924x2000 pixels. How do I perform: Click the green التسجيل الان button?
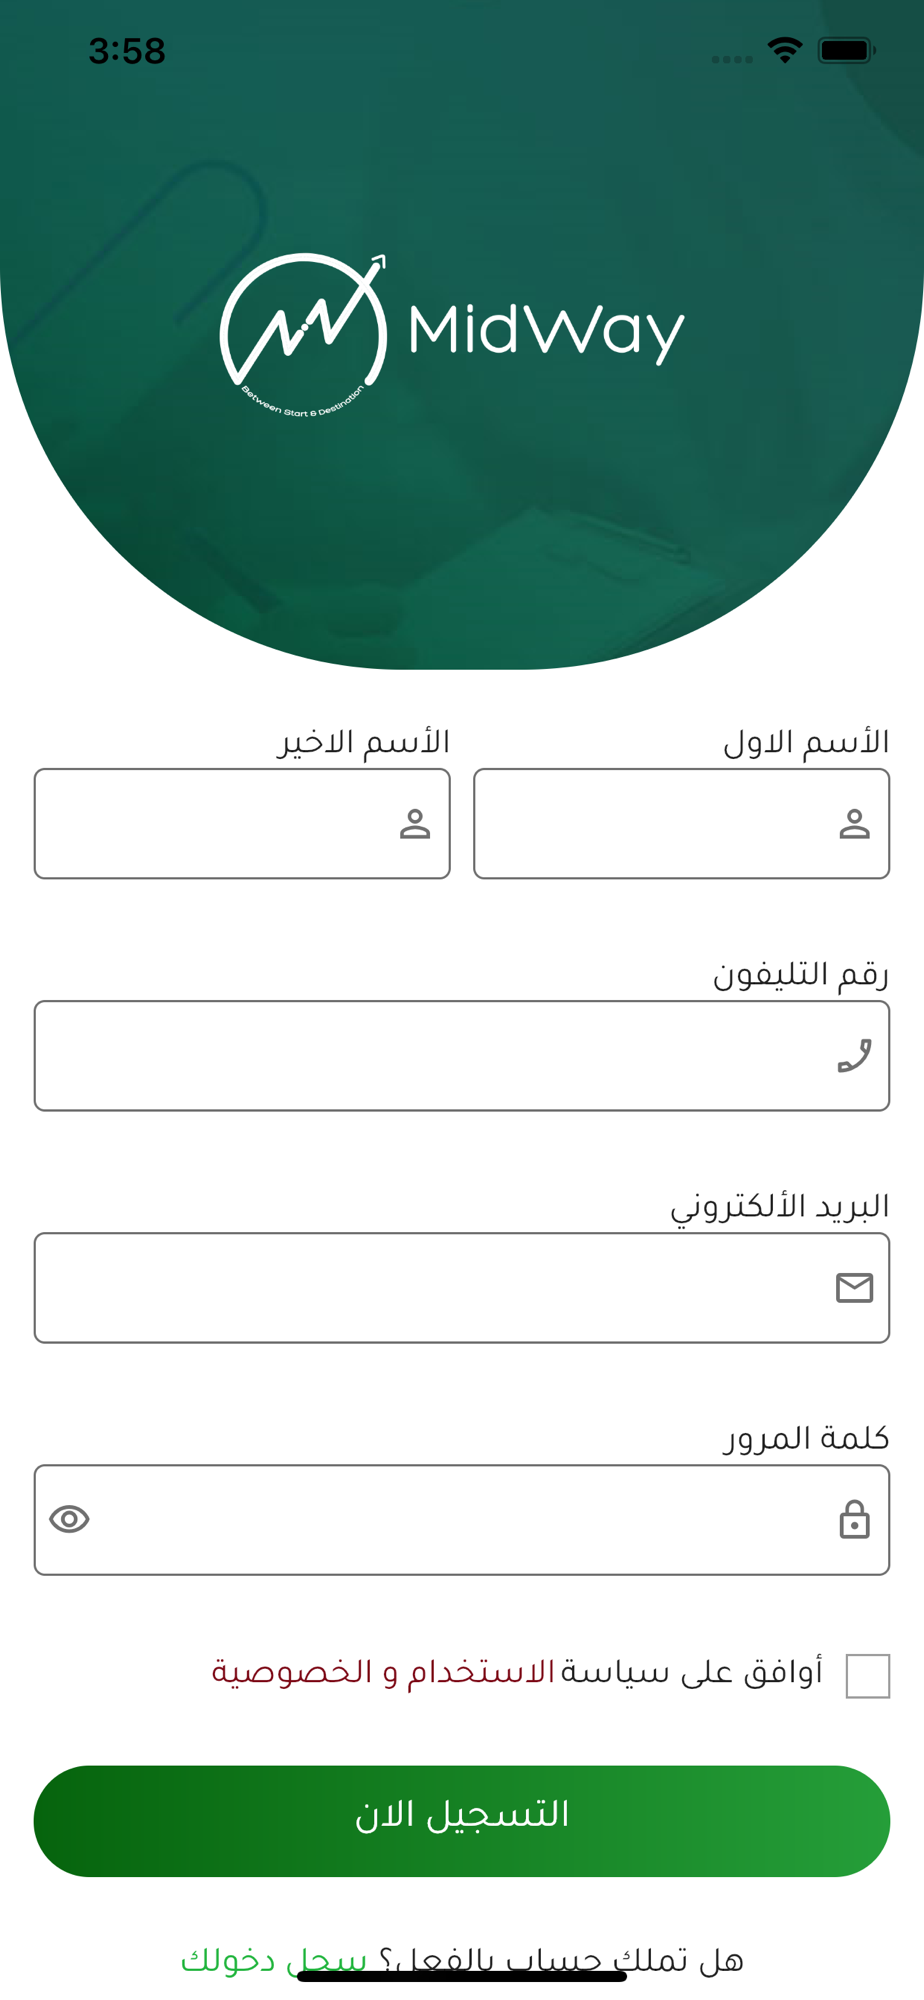pos(462,1821)
